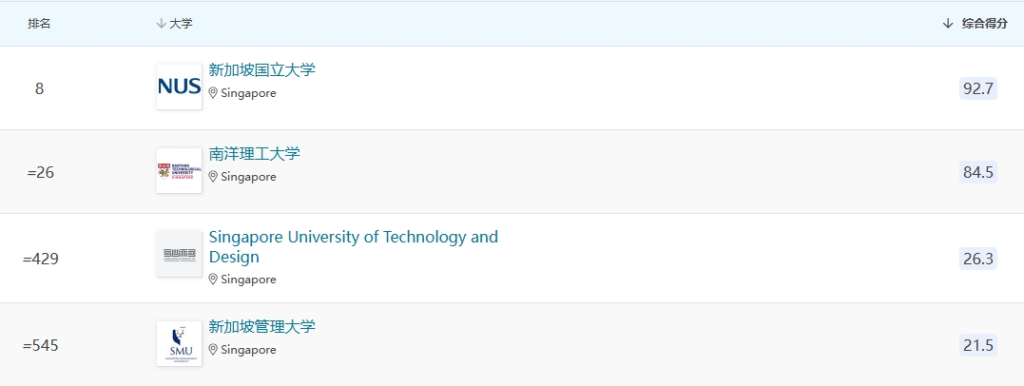Click the 21.5 score badge
The image size is (1024, 386).
tap(978, 345)
